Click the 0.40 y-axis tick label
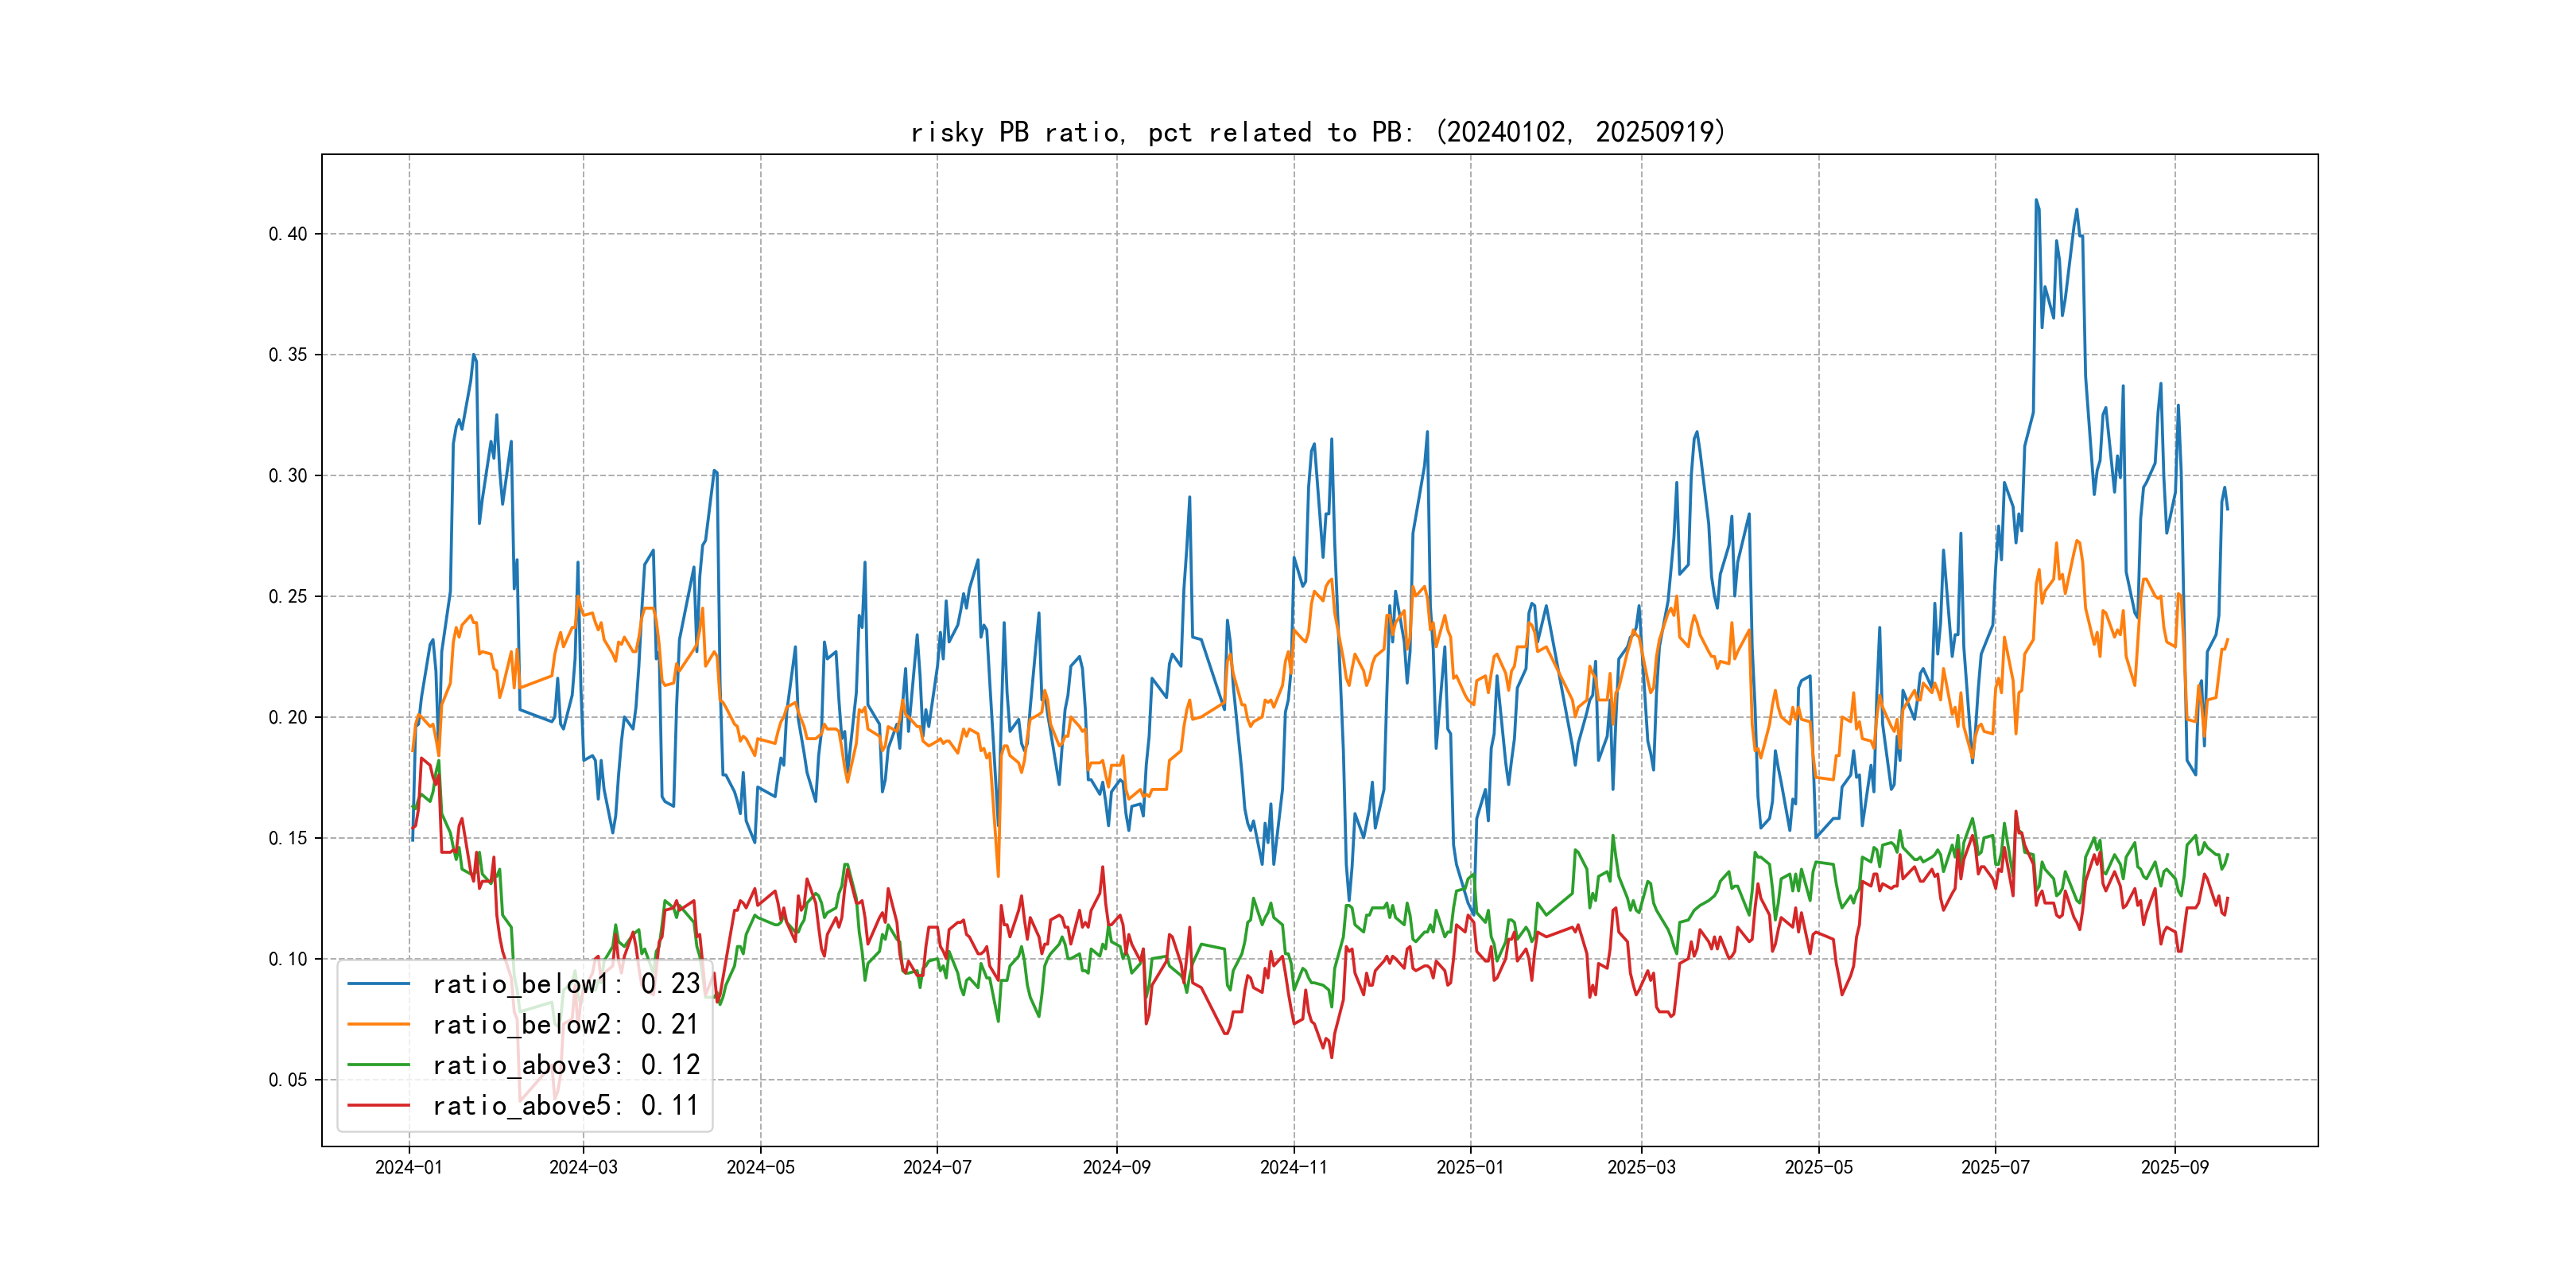 (288, 234)
